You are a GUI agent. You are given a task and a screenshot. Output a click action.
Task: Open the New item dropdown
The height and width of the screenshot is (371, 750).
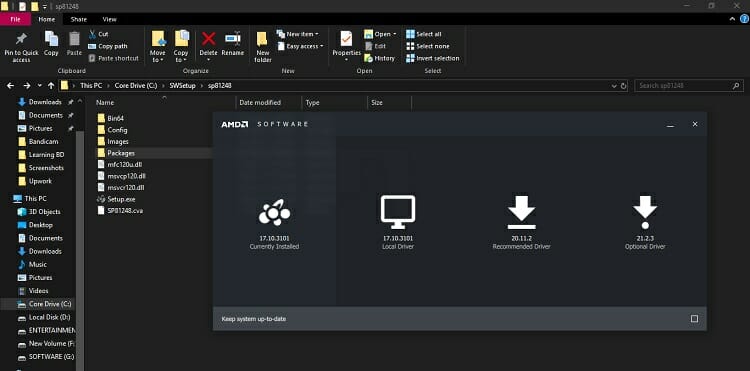[298, 34]
